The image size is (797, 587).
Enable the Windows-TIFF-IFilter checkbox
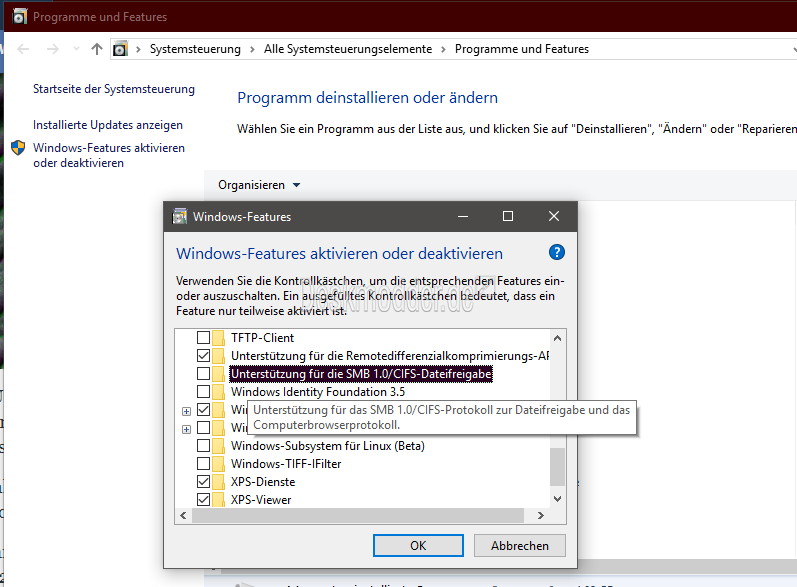click(x=203, y=464)
